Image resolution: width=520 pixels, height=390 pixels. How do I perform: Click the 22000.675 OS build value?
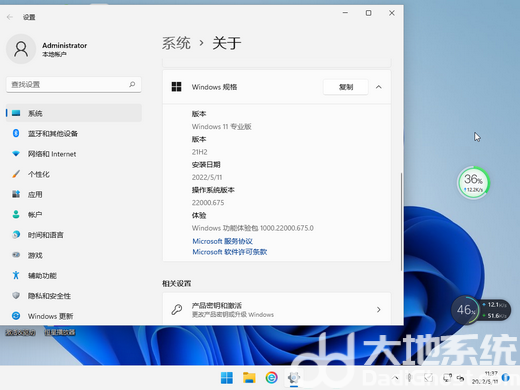click(x=208, y=203)
